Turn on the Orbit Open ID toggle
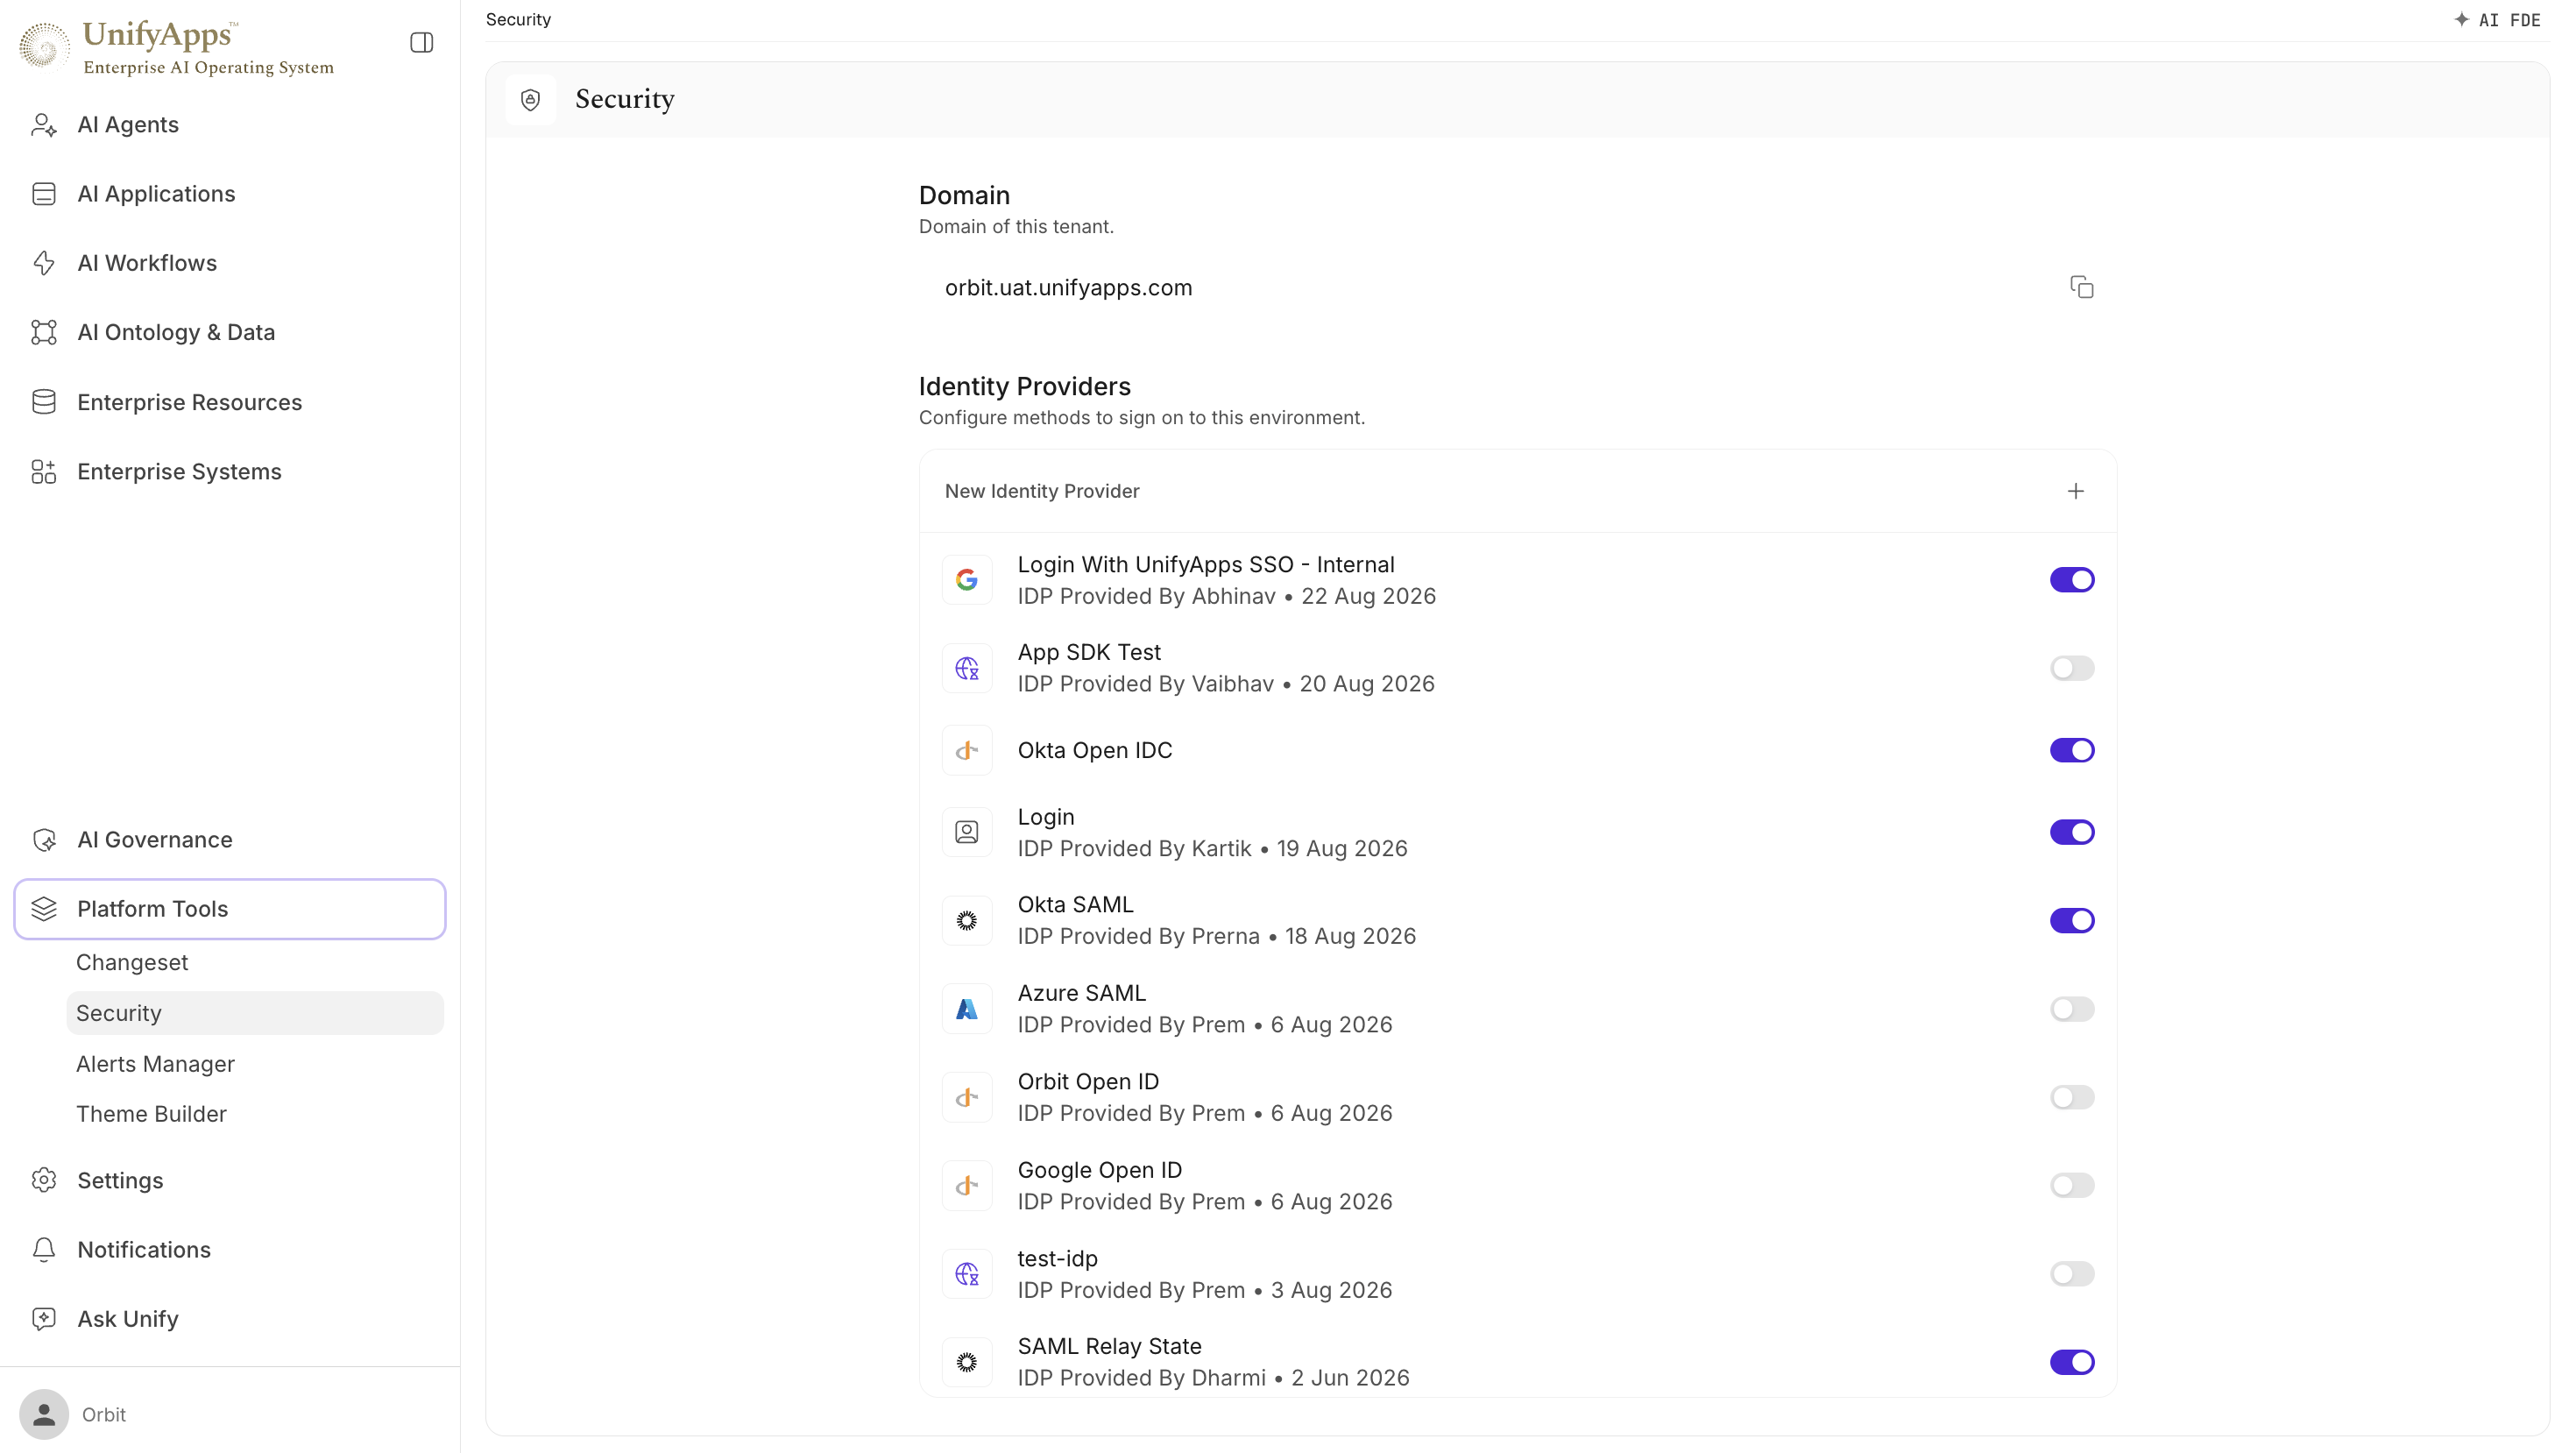Image resolution: width=2576 pixels, height=1453 pixels. [x=2072, y=1098]
